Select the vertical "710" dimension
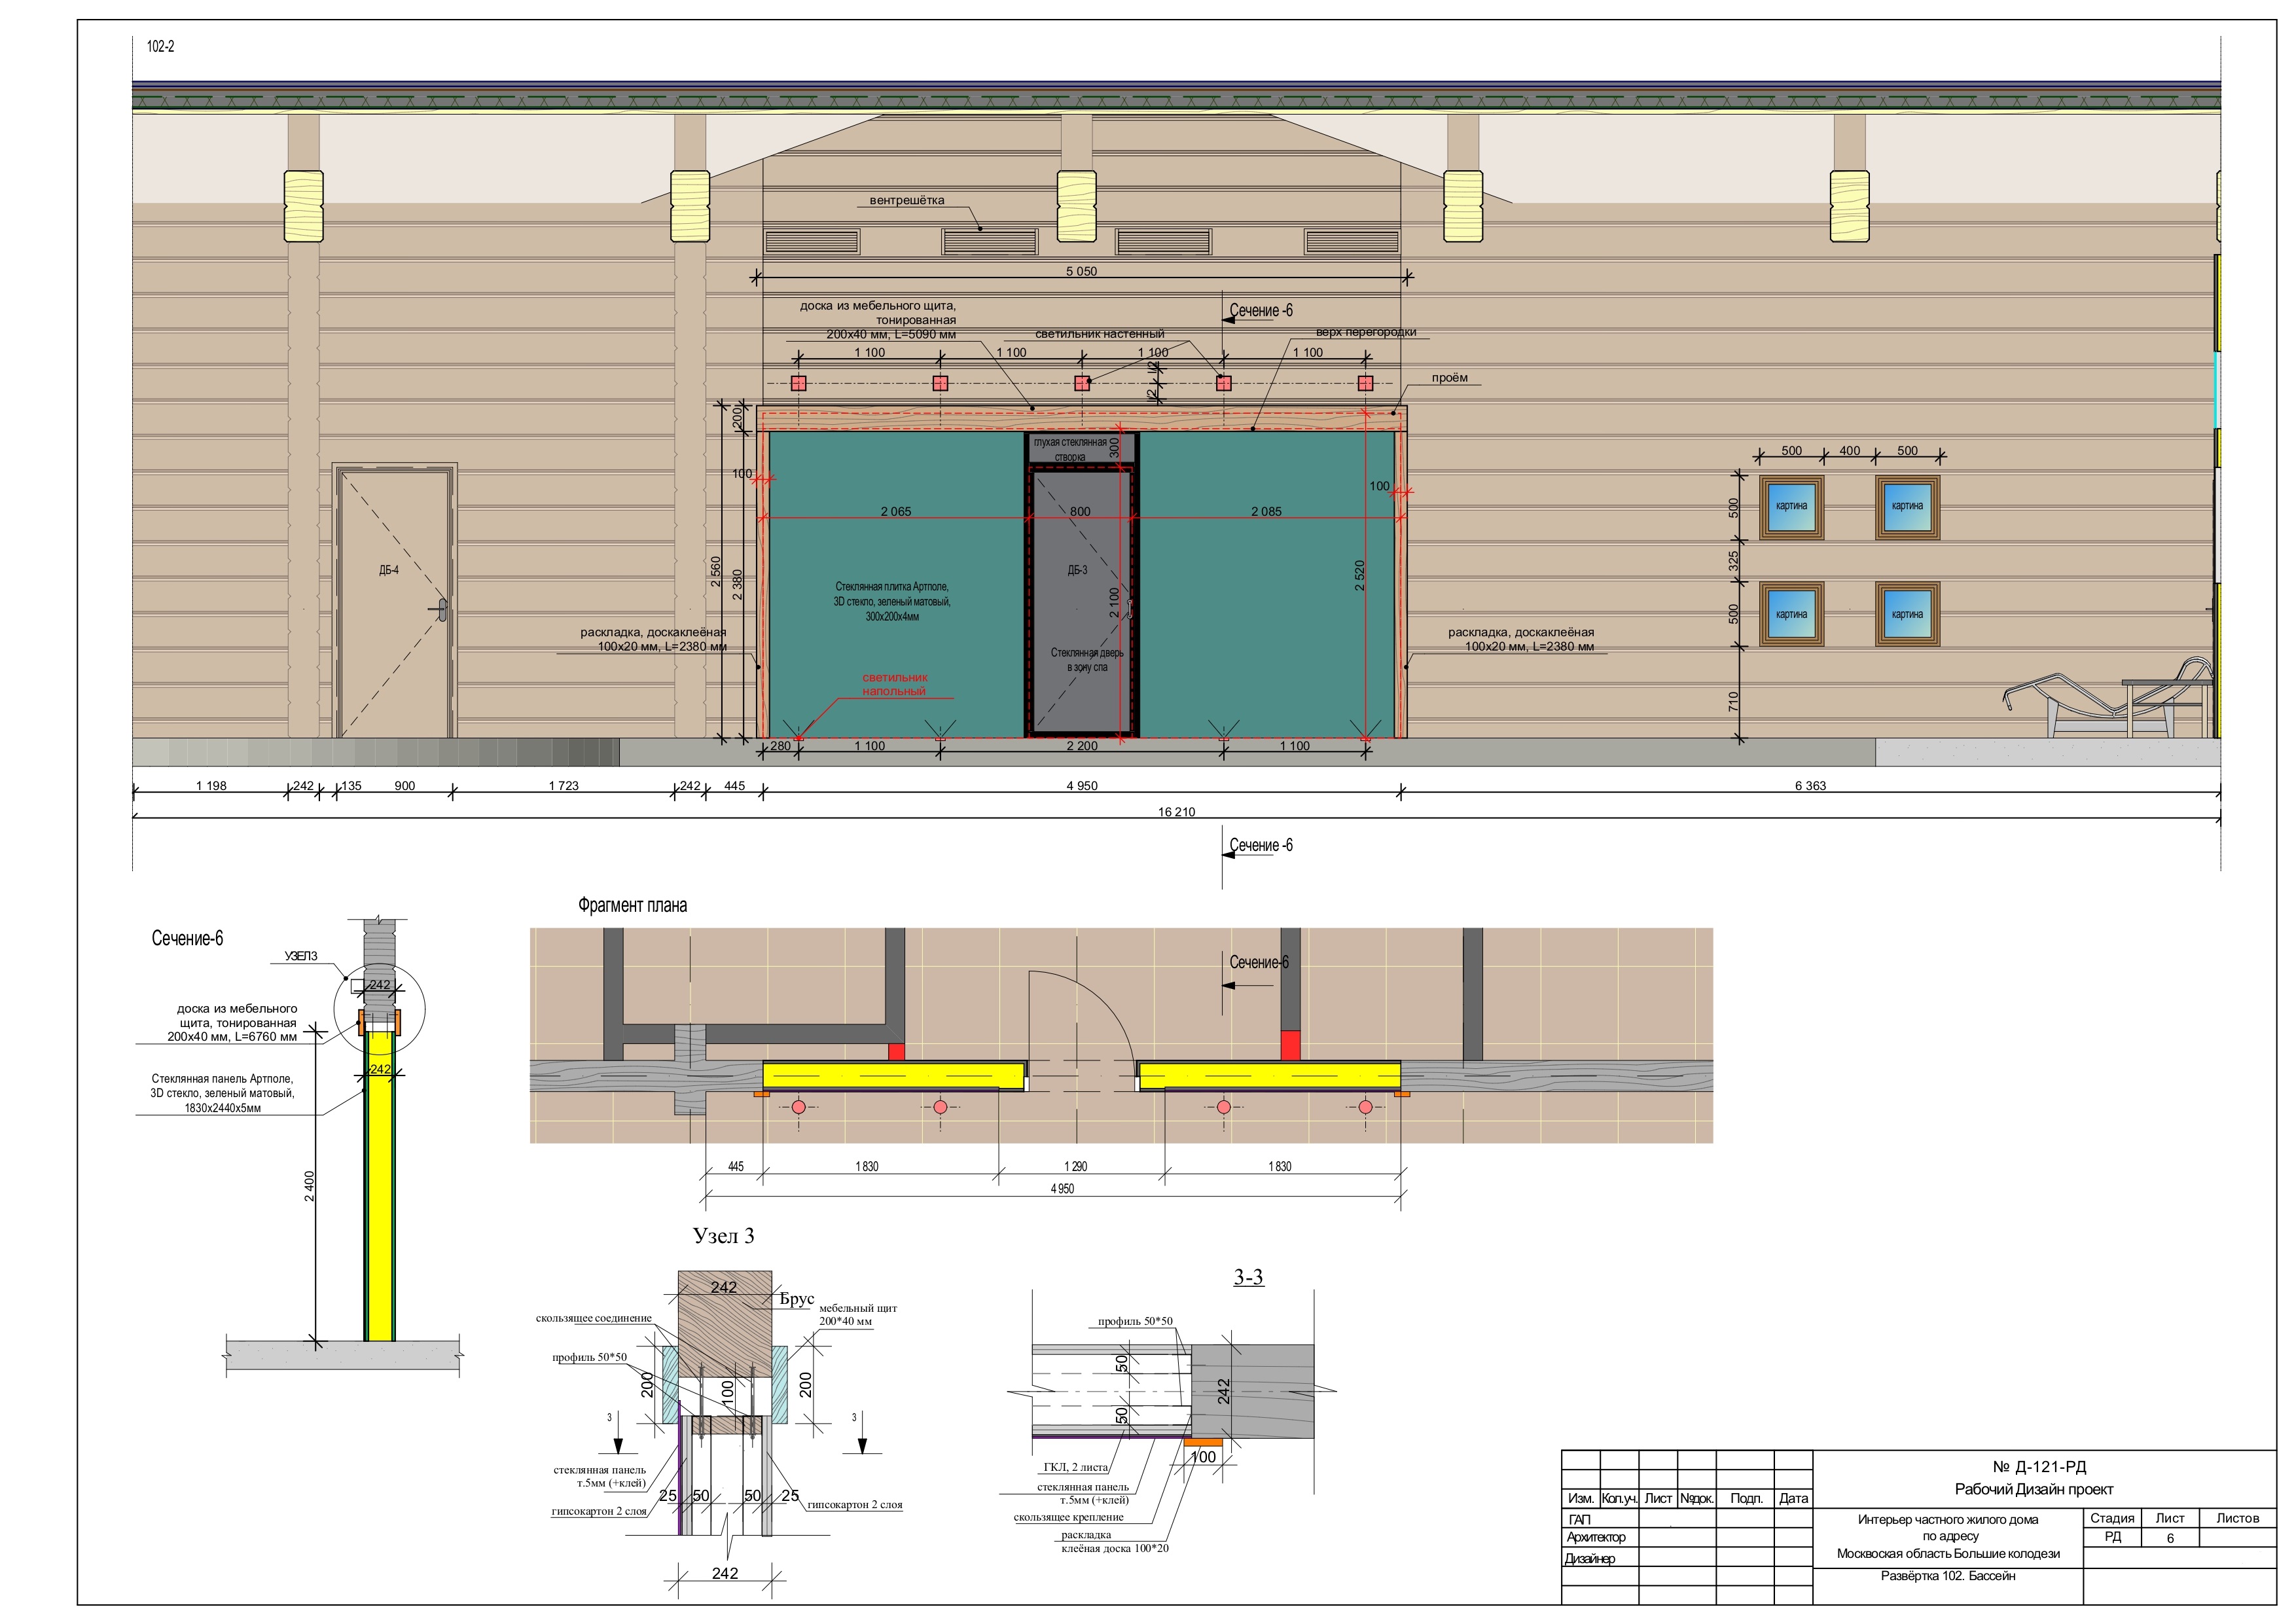 1733,702
